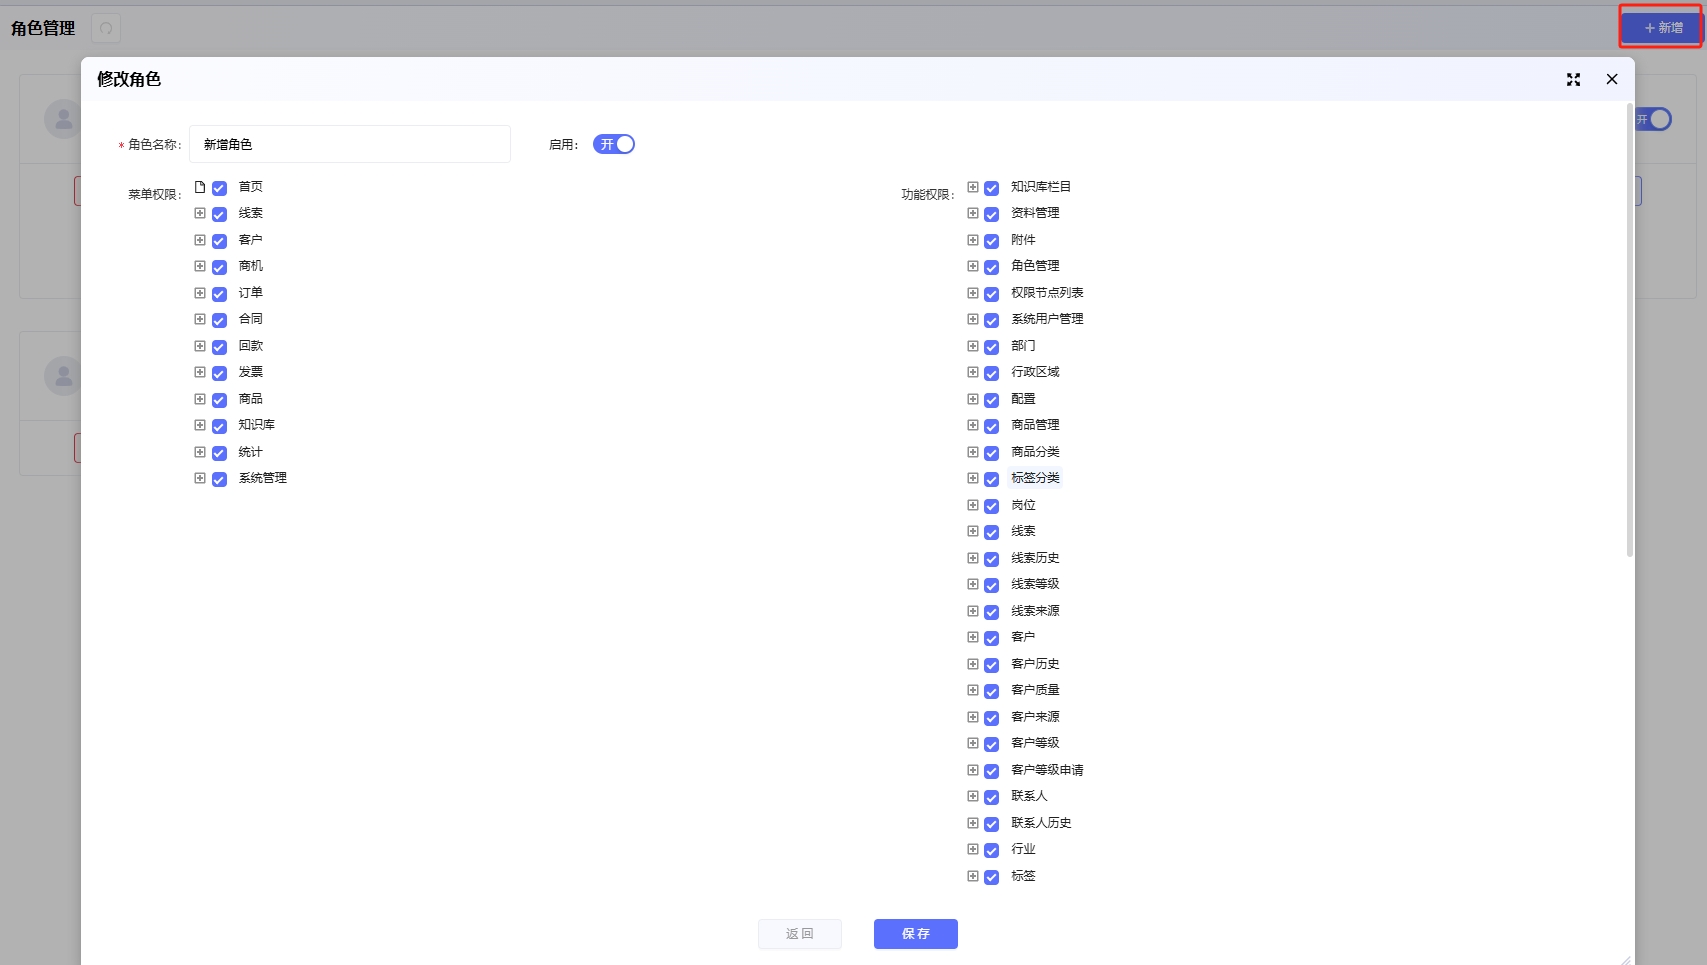The image size is (1707, 965).
Task: Click the plus icon beside 知识库栏目
Action: pyautogui.click(x=973, y=187)
